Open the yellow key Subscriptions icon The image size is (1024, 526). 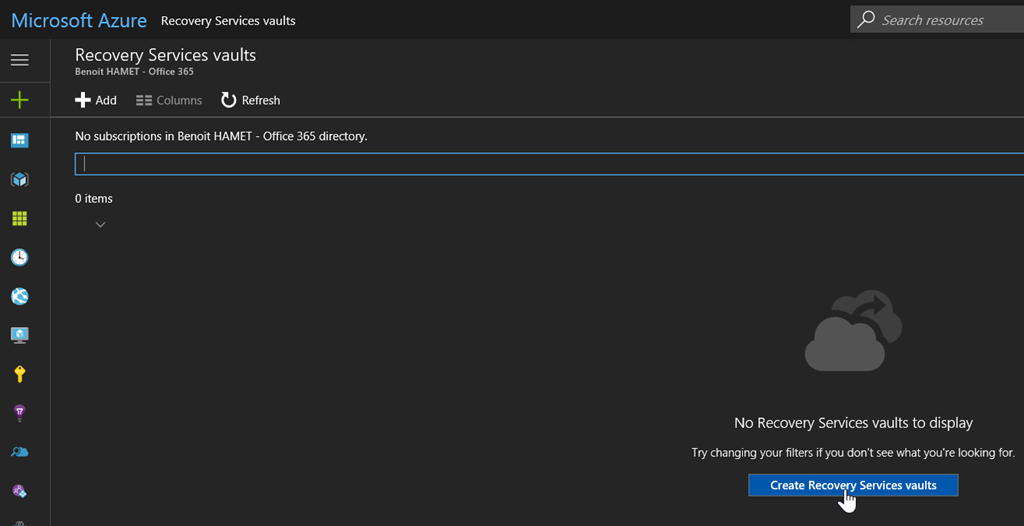pyautogui.click(x=19, y=374)
